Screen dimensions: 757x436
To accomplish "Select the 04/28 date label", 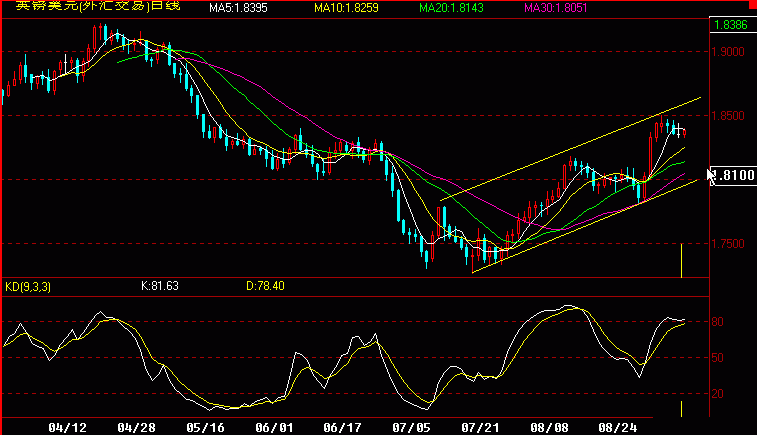I will 137,428.
